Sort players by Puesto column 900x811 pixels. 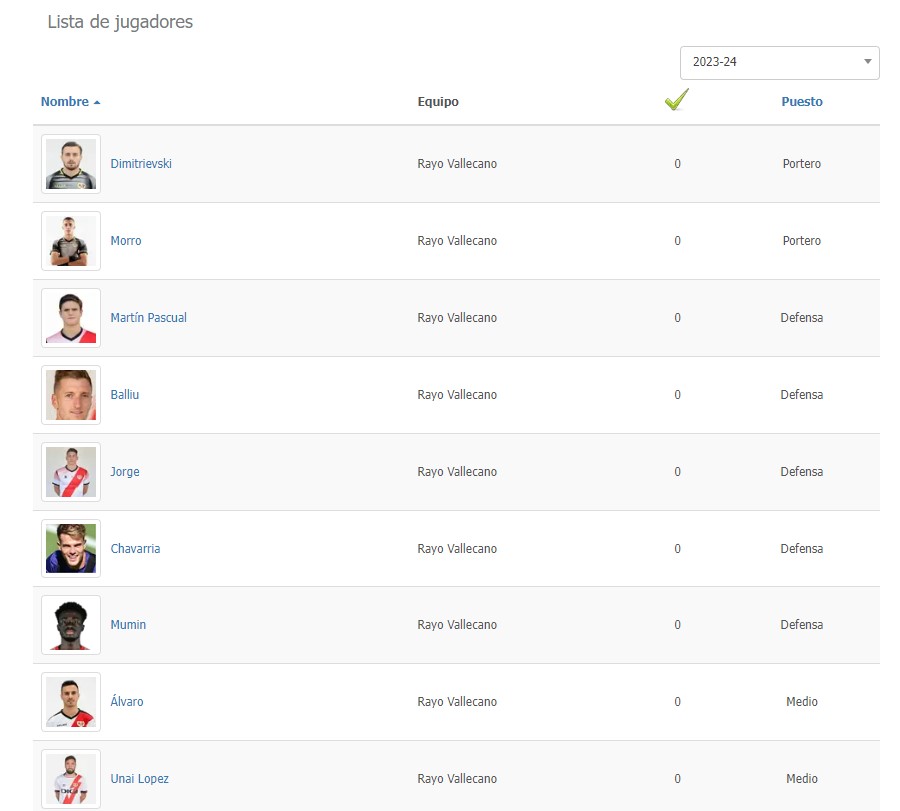(802, 102)
